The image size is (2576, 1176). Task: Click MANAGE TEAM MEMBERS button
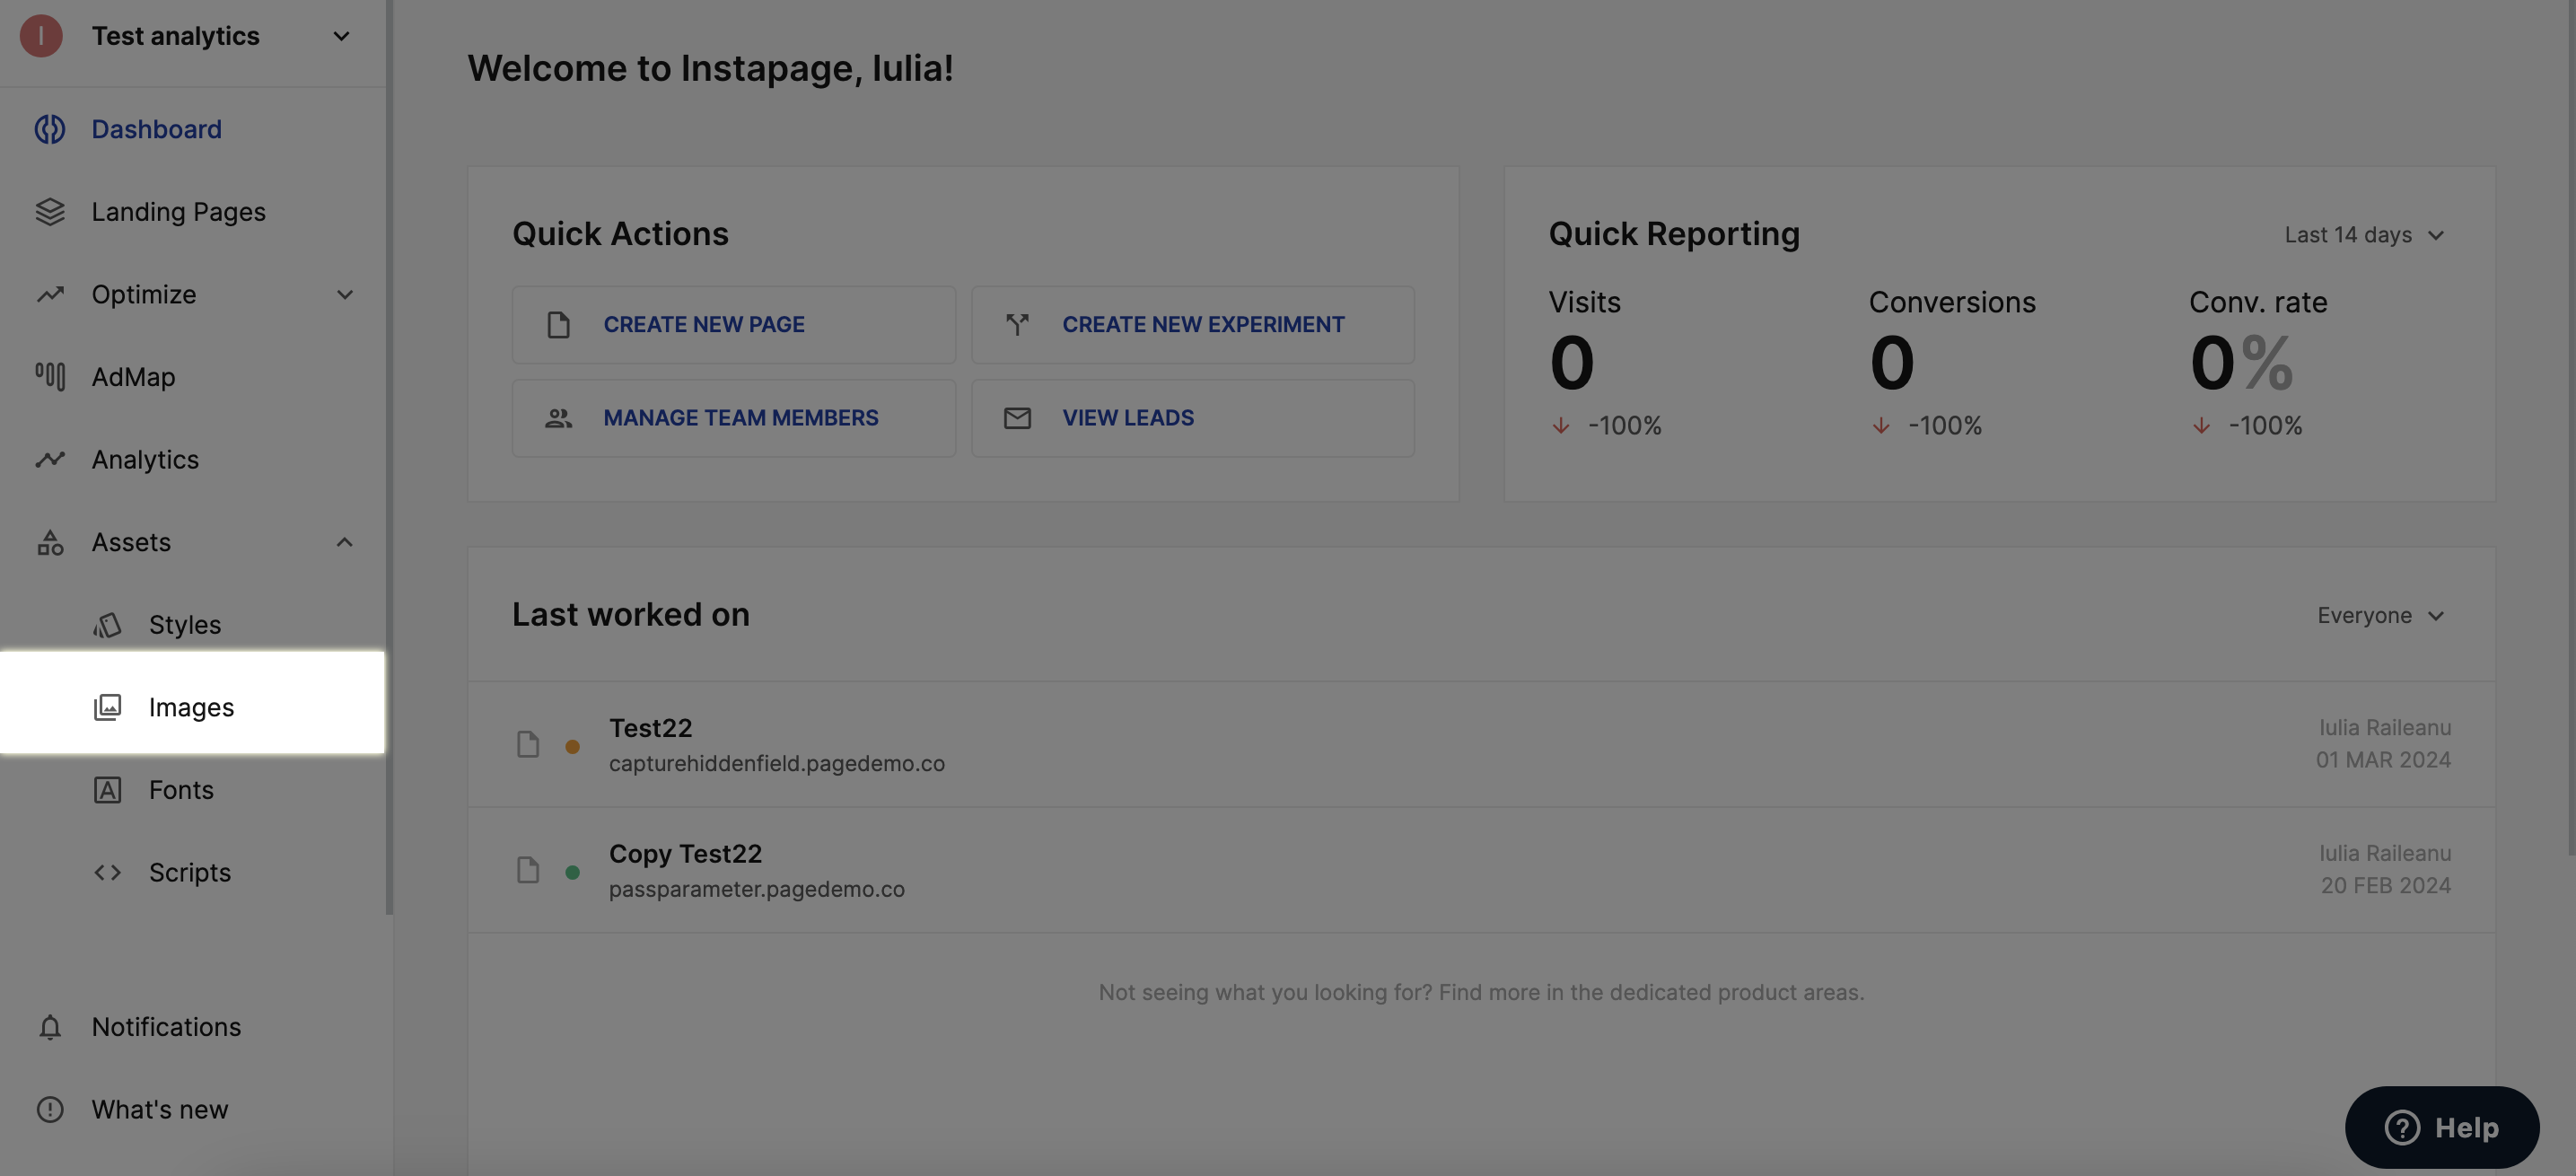[734, 418]
